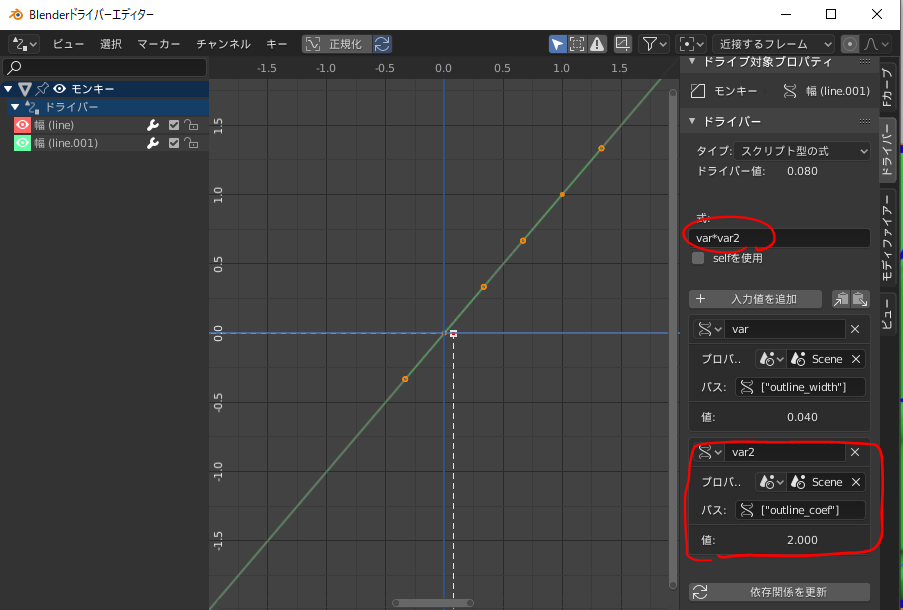The height and width of the screenshot is (610, 903).
Task: Toggle auto normalization refresh icon
Action: (x=382, y=44)
